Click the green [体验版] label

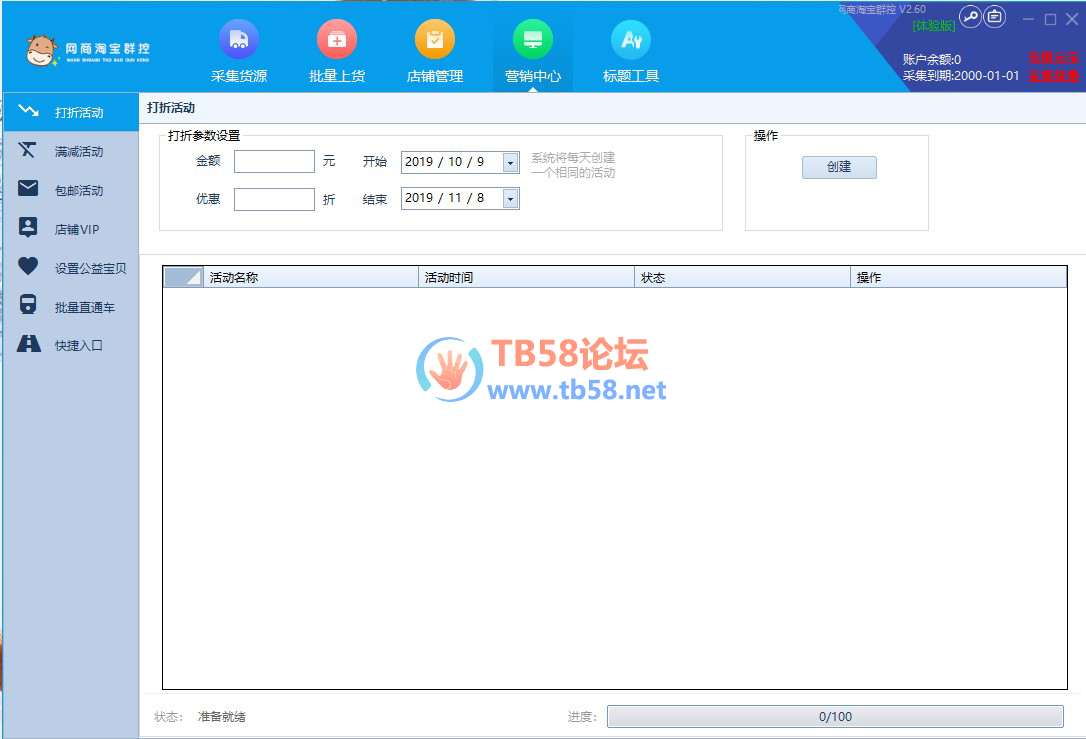(x=934, y=26)
